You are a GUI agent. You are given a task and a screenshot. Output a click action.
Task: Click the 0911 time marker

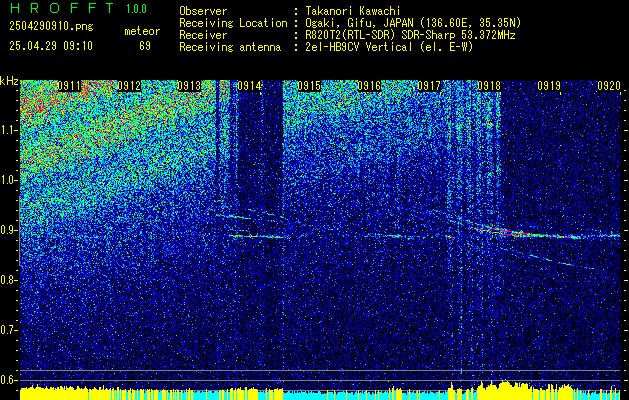[69, 86]
